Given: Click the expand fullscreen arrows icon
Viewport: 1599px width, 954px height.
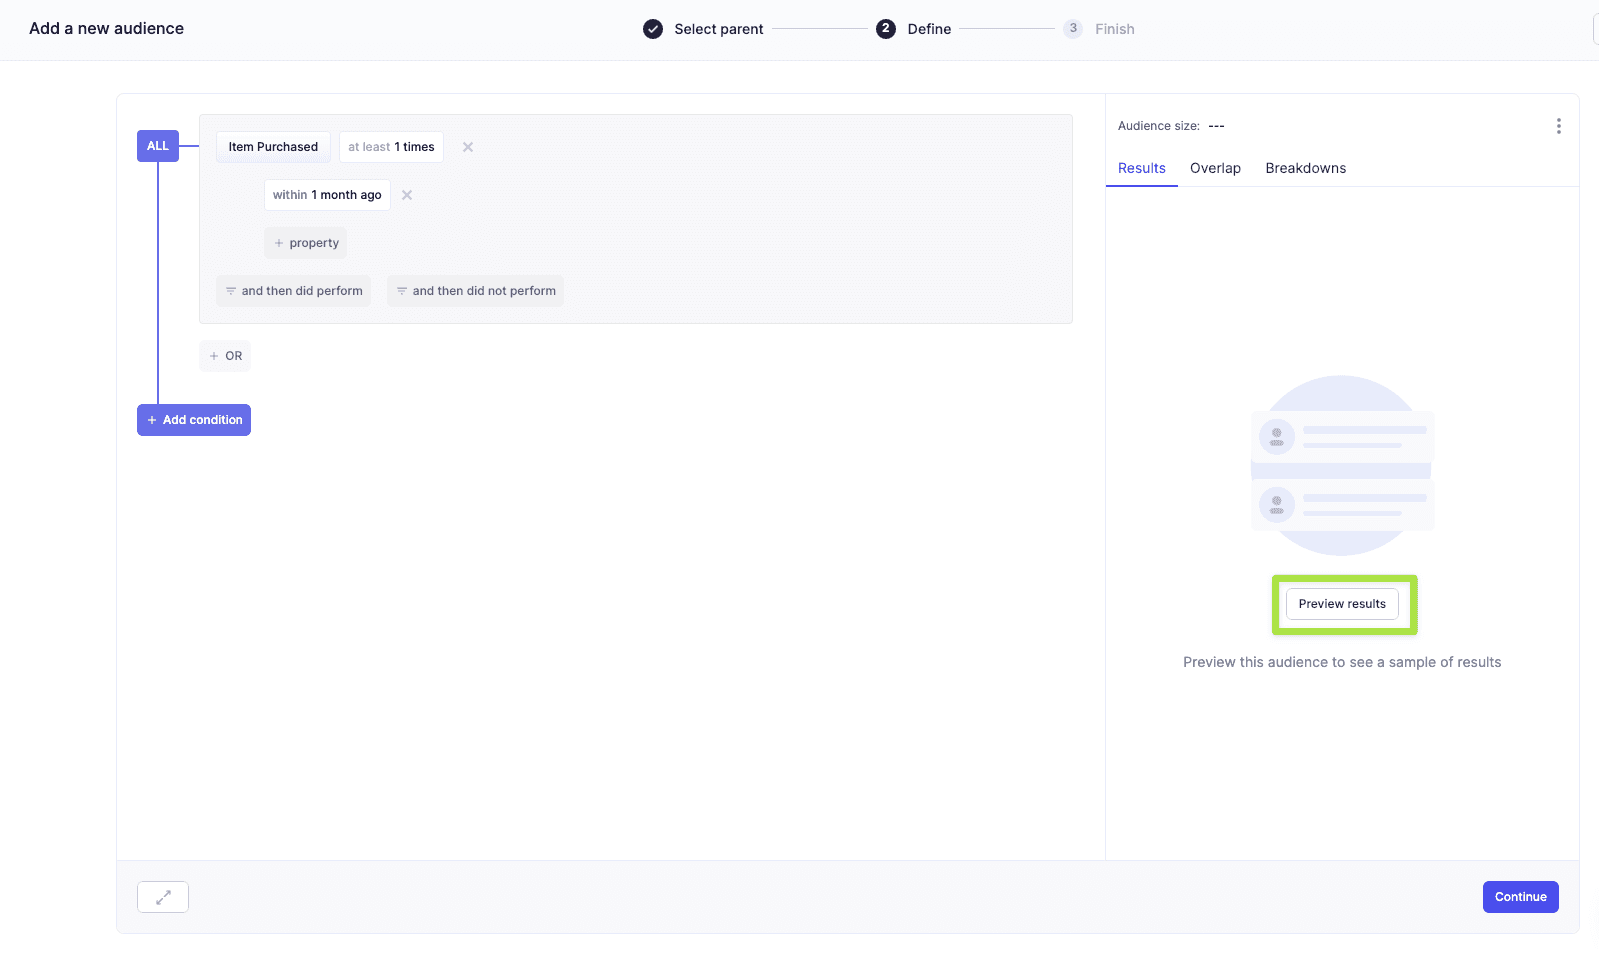Looking at the screenshot, I should coord(163,897).
